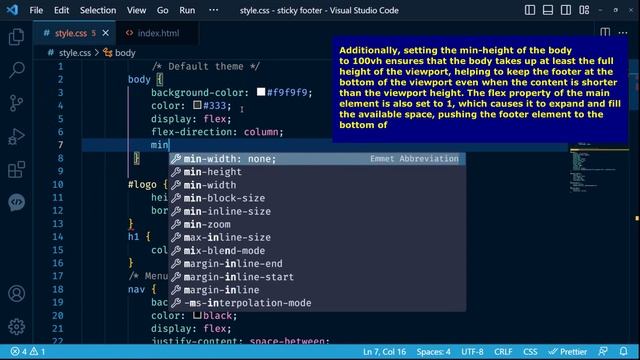Click the flex-direction: column line
The width and height of the screenshot is (640, 360).
[x=217, y=132]
